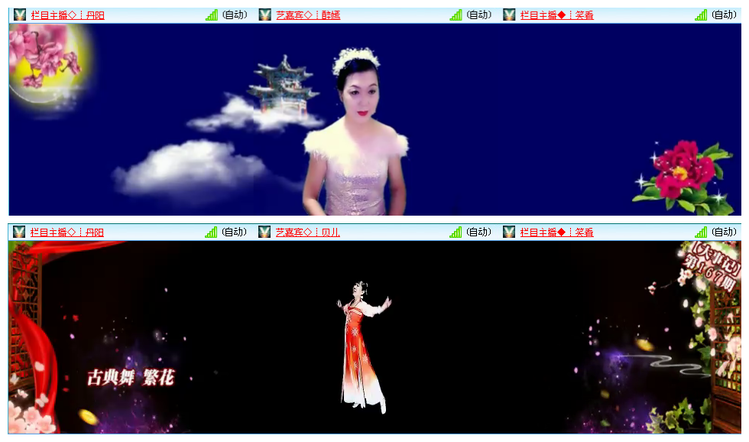This screenshot has width=749, height=442.
Task: Click 丹阳 signal bars above blue sky video
Action: [211, 15]
